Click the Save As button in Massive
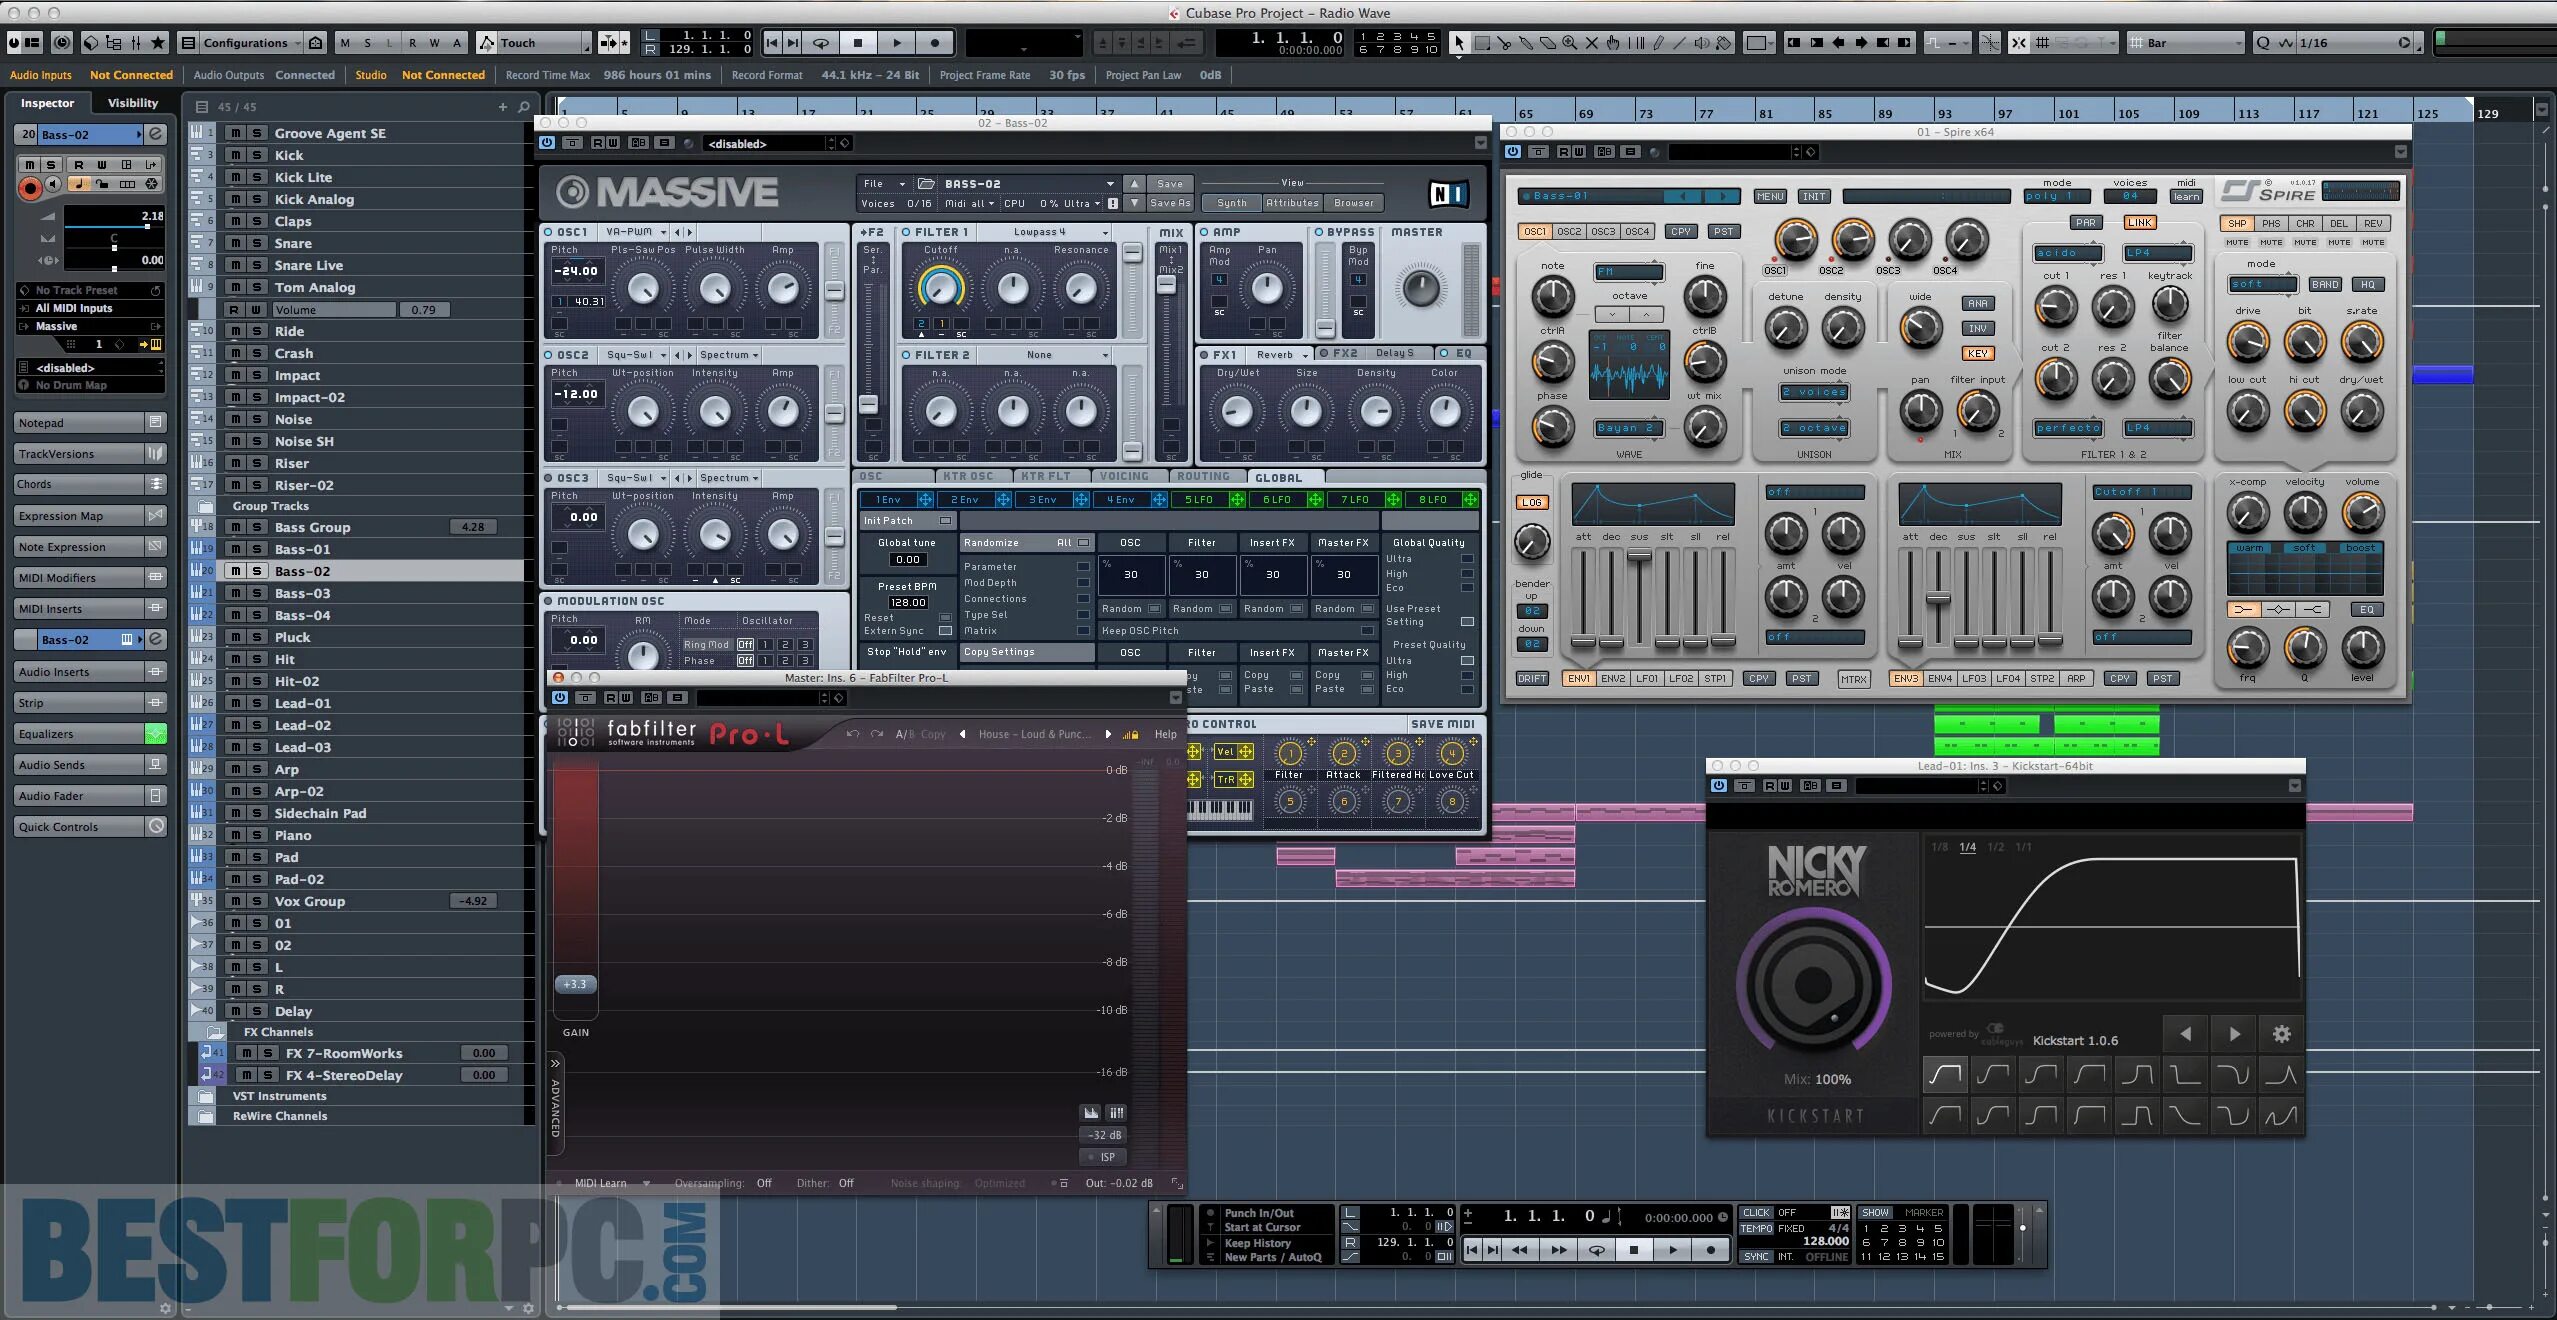This screenshot has height=1320, width=2557. [1169, 203]
